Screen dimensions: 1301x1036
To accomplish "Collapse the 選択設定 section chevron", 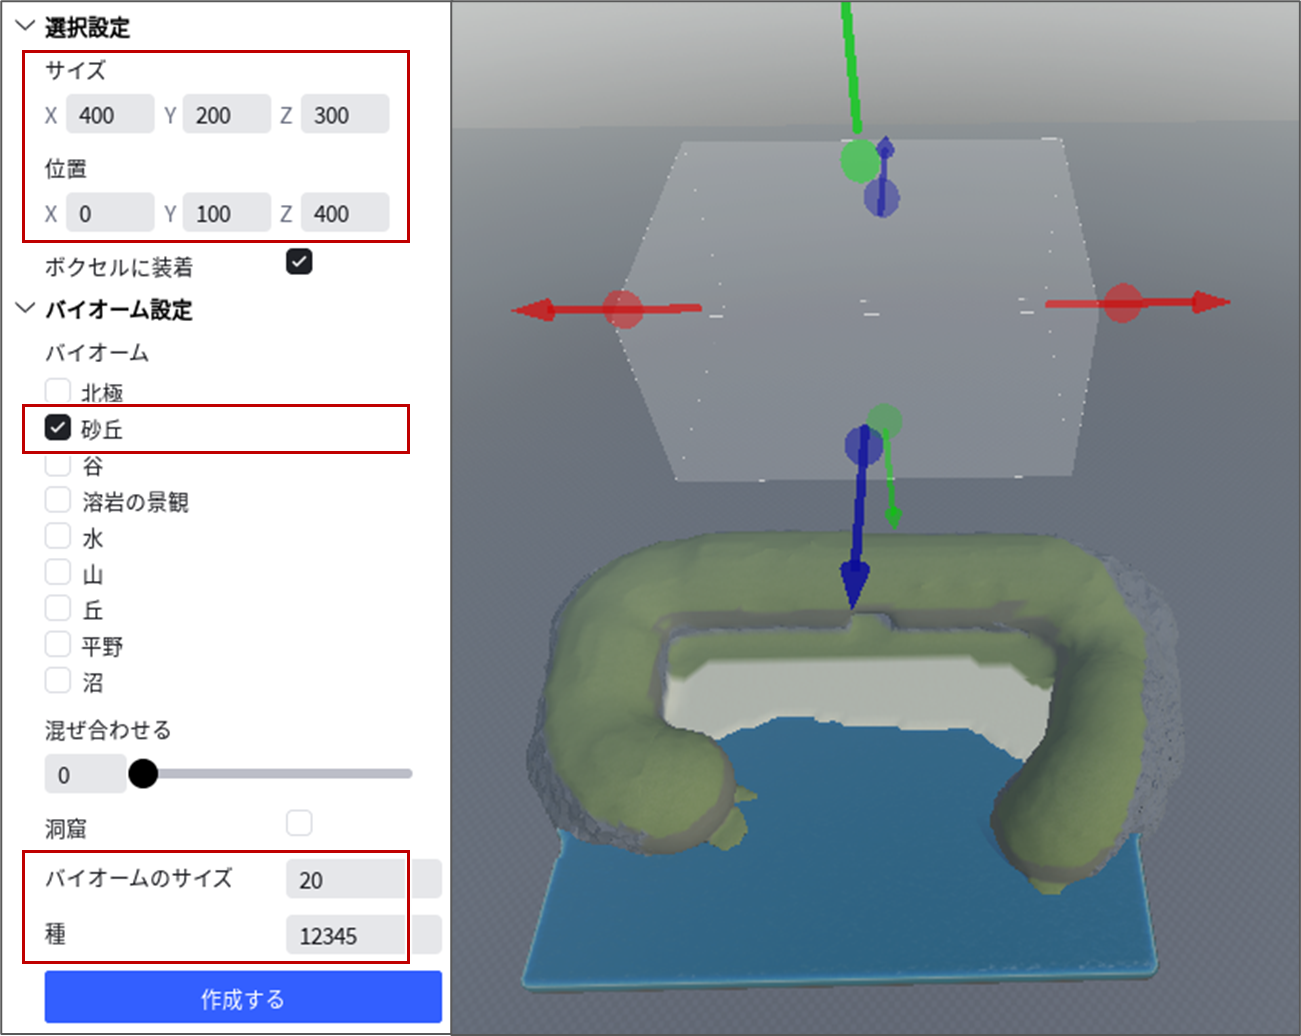I will tap(25, 26).
